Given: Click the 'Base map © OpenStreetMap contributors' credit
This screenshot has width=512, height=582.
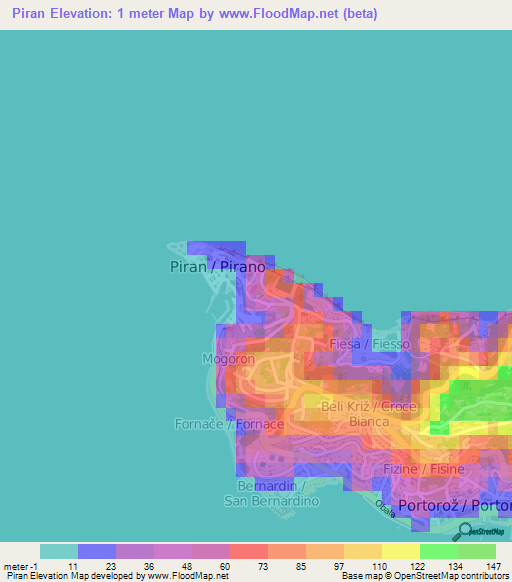Looking at the screenshot, I should 425,576.
